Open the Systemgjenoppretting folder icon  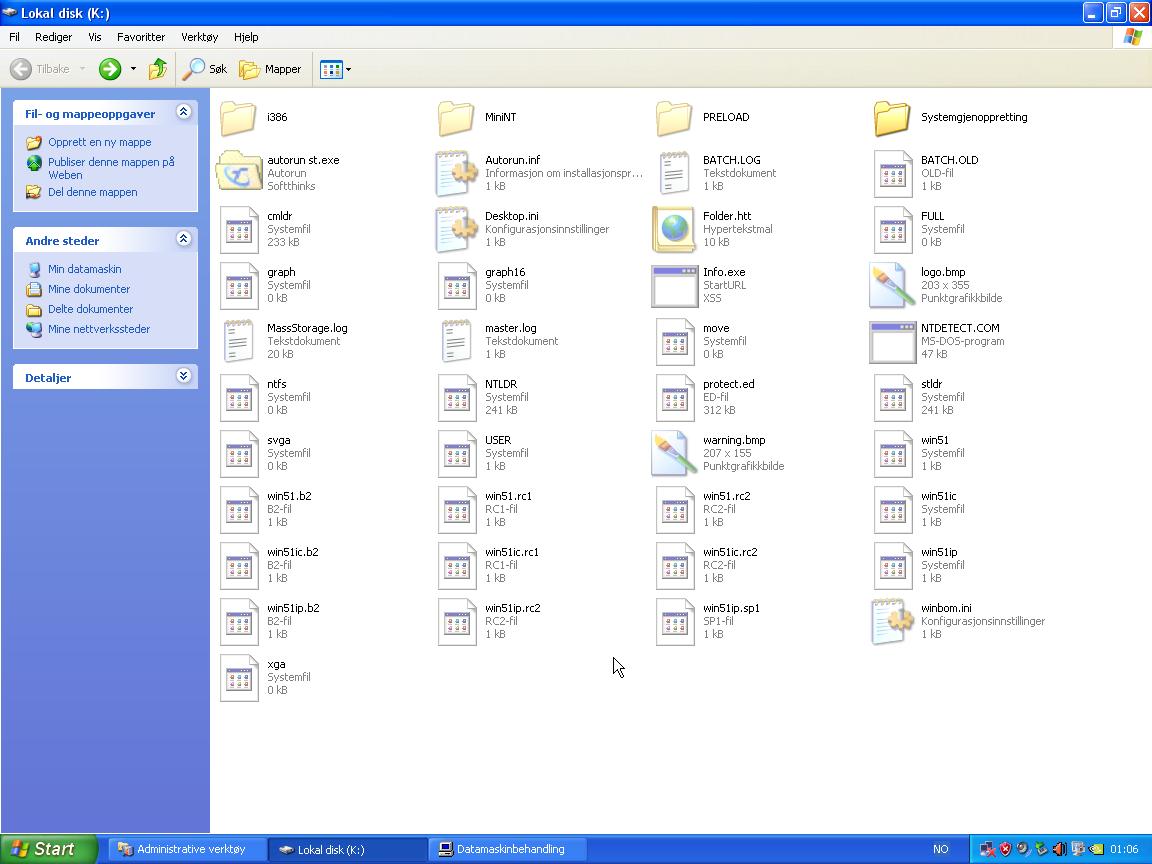tap(892, 118)
